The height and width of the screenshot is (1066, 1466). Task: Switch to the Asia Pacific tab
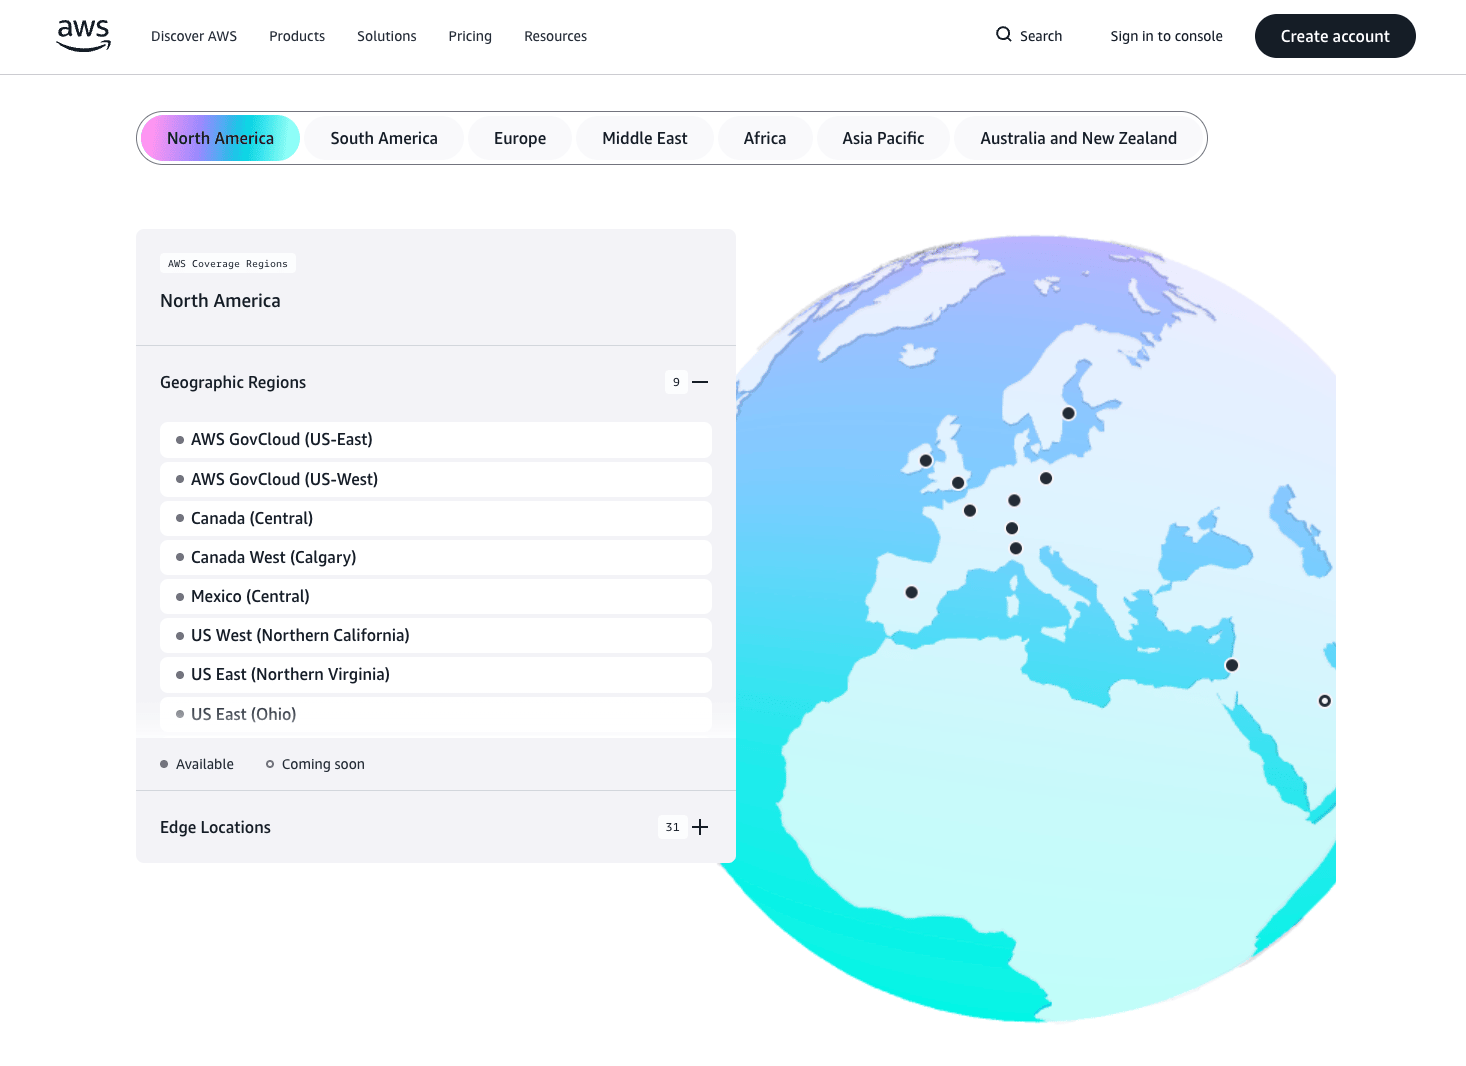click(x=883, y=138)
